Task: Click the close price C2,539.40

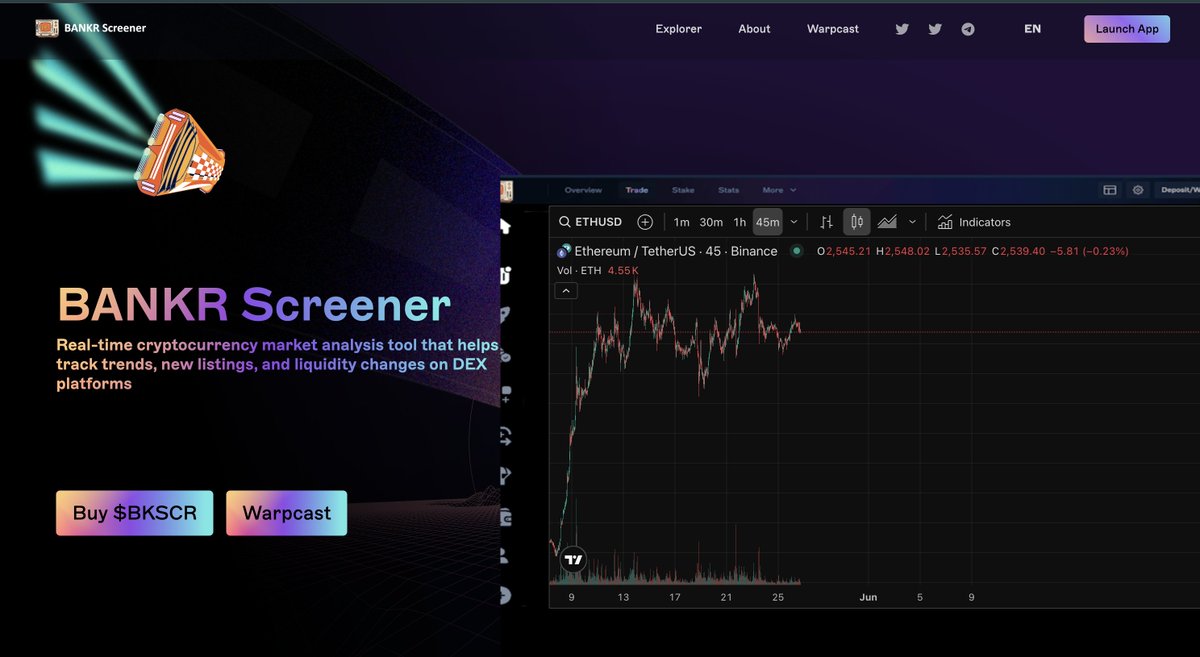Action: 1018,251
